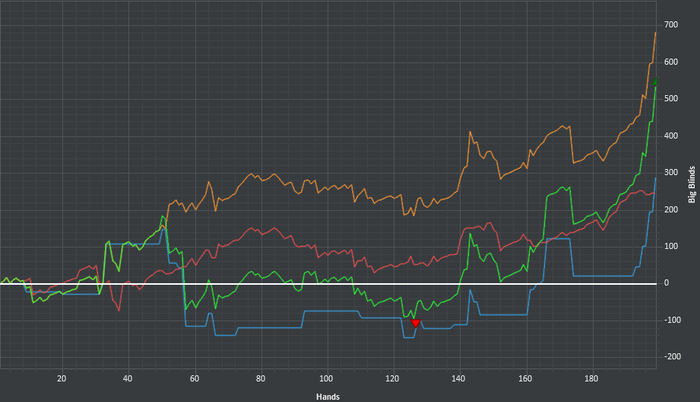Click the 600 y-axis value
The width and height of the screenshot is (700, 402).
click(671, 62)
